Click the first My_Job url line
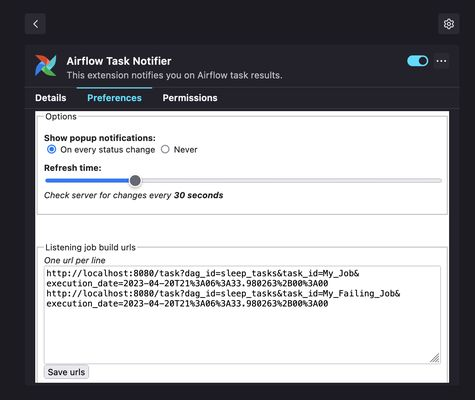 click(203, 278)
